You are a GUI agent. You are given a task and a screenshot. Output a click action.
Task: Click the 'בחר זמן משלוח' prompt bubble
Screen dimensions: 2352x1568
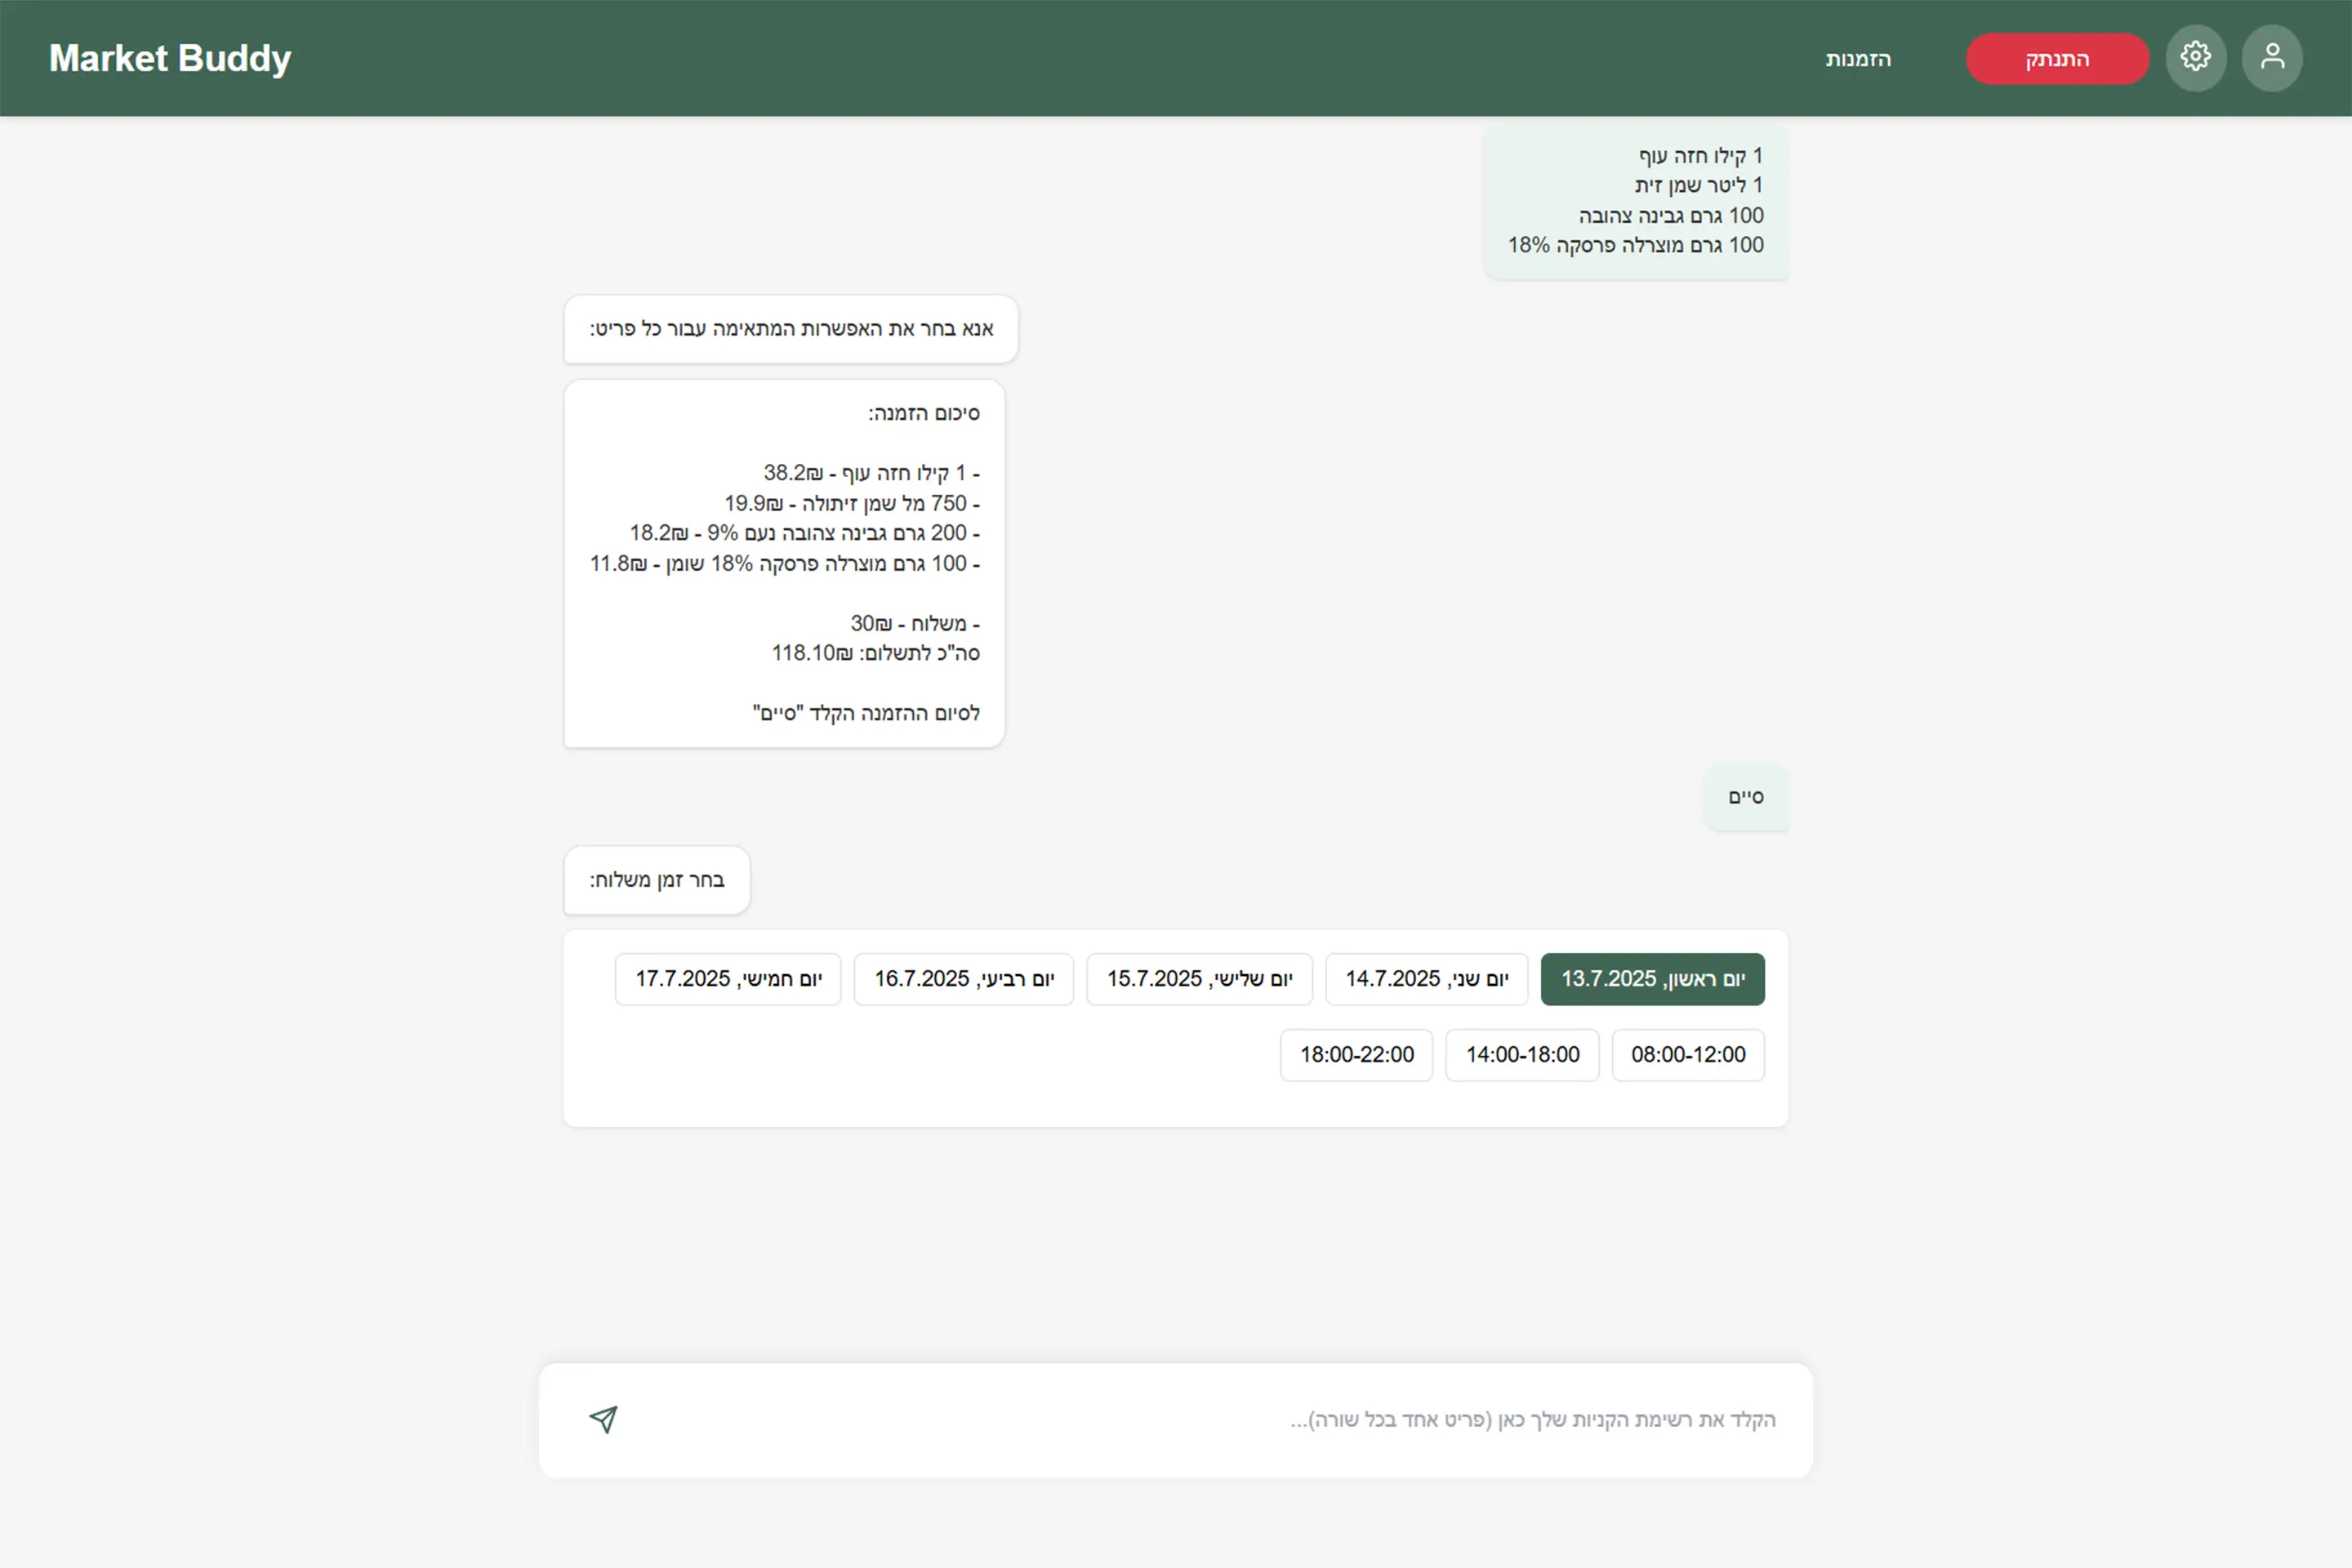657,880
